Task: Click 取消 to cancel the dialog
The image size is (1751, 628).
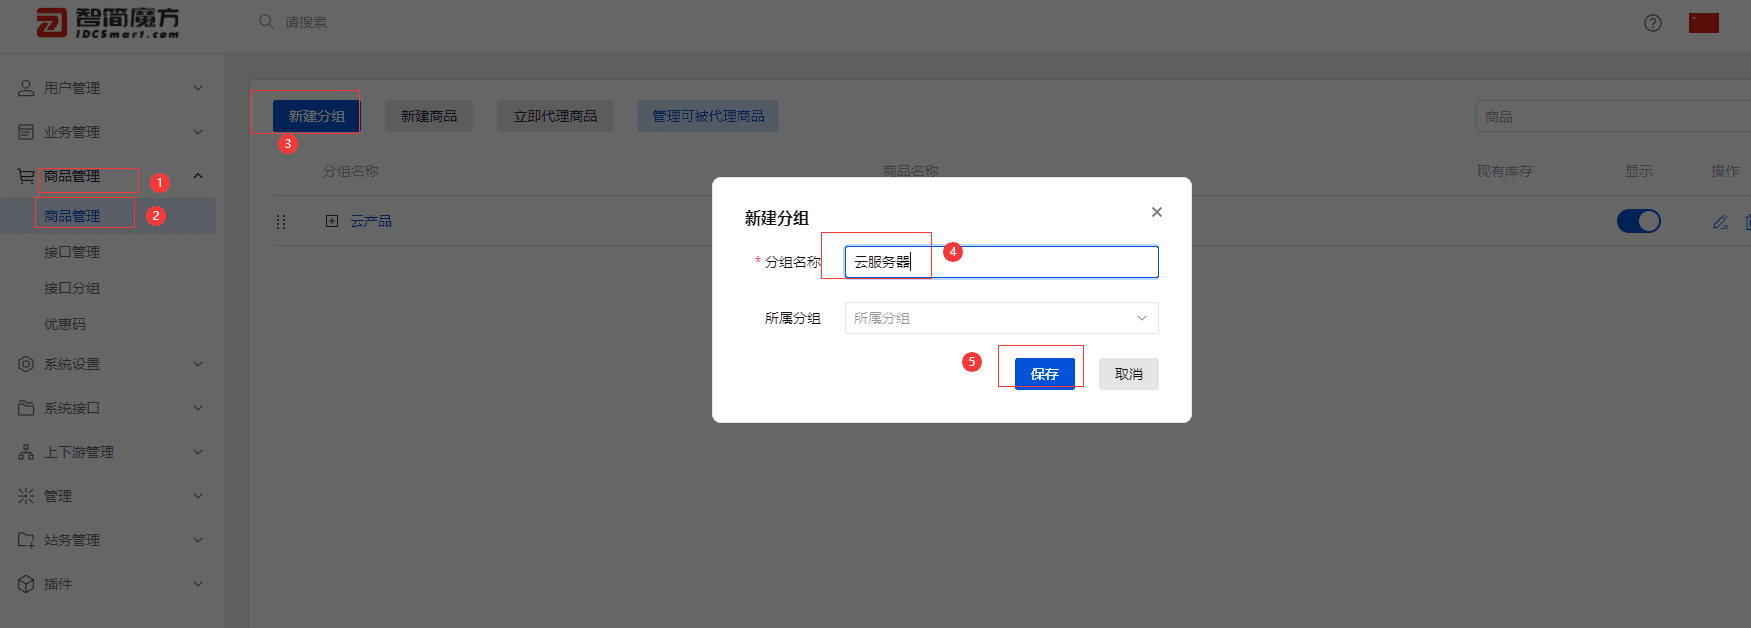Action: coord(1129,374)
